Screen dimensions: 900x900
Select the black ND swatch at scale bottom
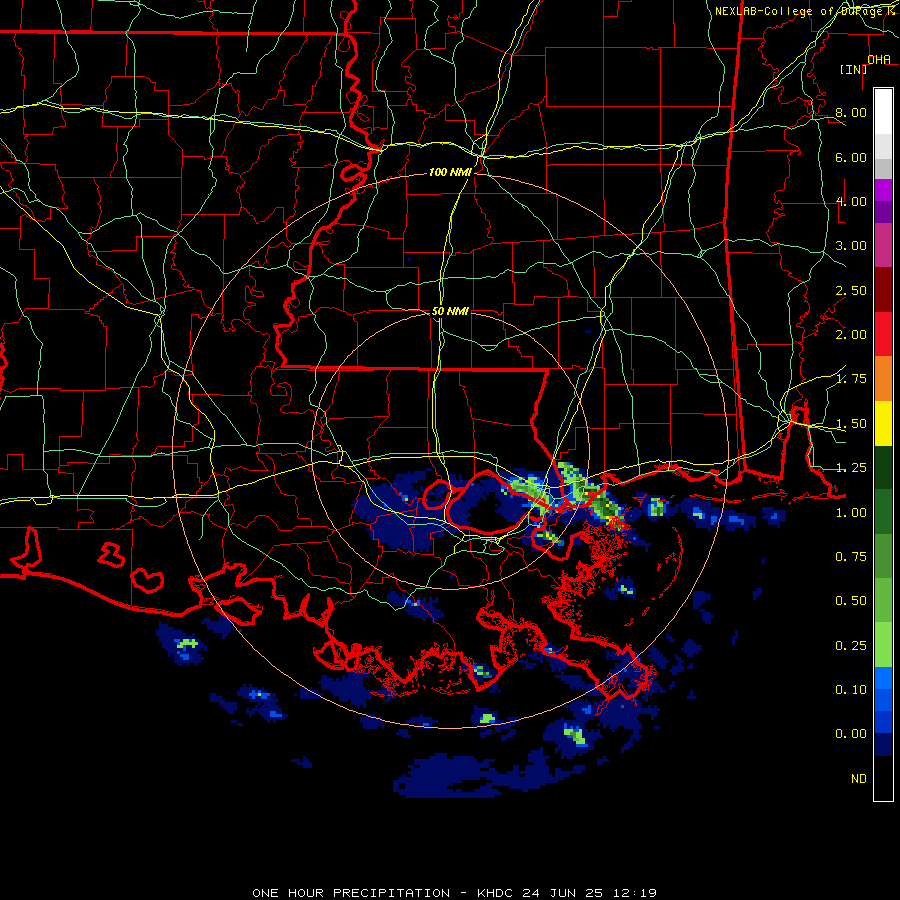coord(883,778)
